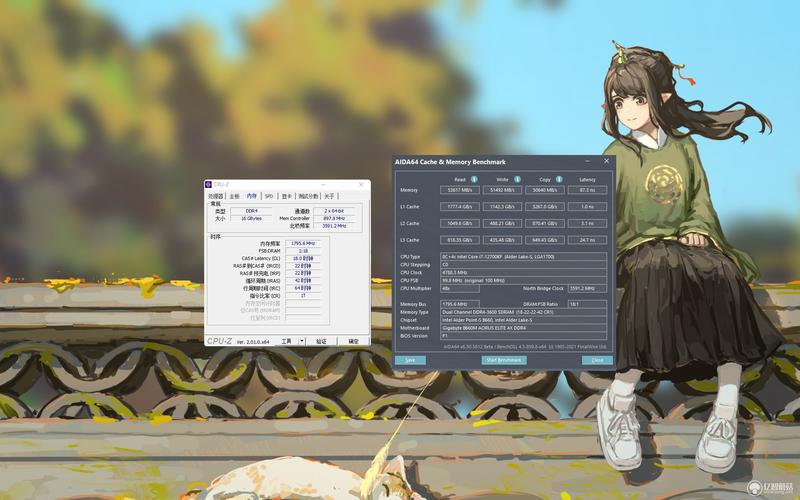Click the 指令比率 (CR) value 1T

pos(303,295)
